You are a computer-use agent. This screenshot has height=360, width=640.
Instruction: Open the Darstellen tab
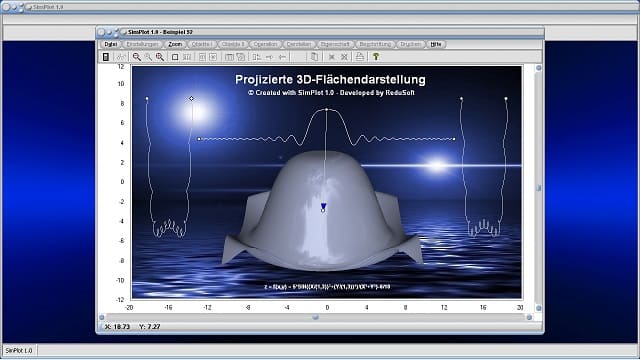[299, 44]
